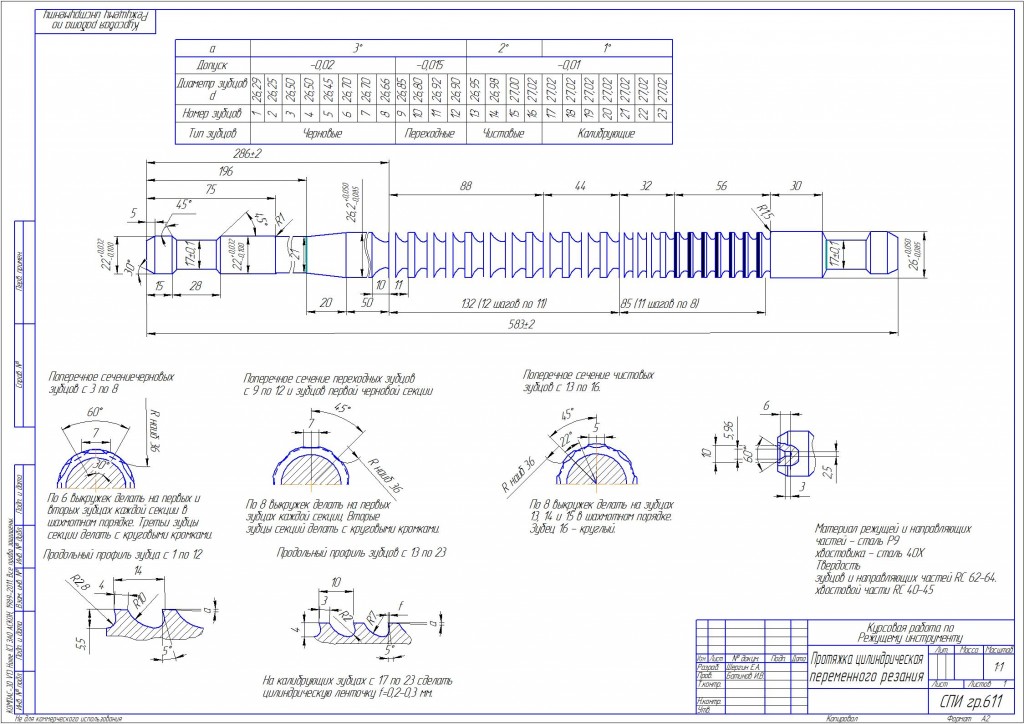Select heading 'Продольный профиль зубца с 1 по 12'

point(123,554)
